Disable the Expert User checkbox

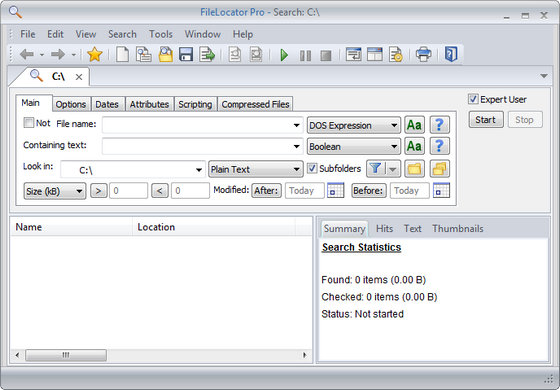pos(473,99)
